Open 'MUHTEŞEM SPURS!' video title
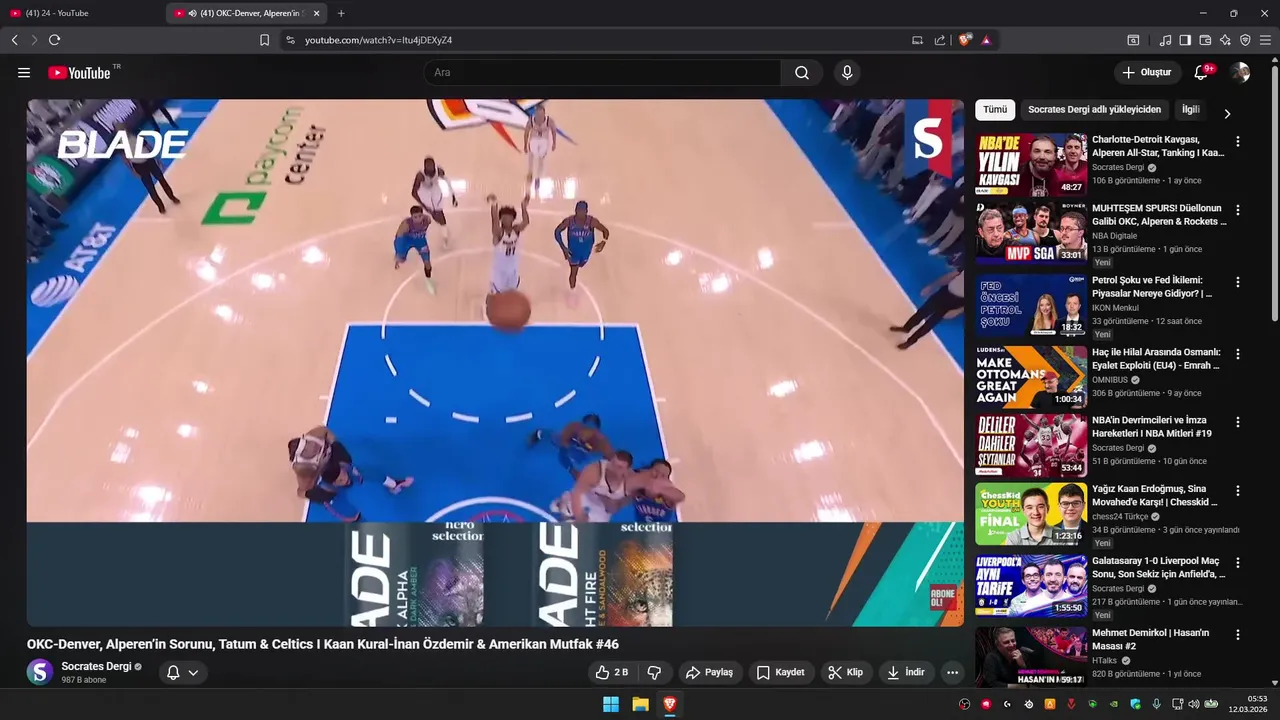This screenshot has height=720, width=1280. click(x=1159, y=215)
